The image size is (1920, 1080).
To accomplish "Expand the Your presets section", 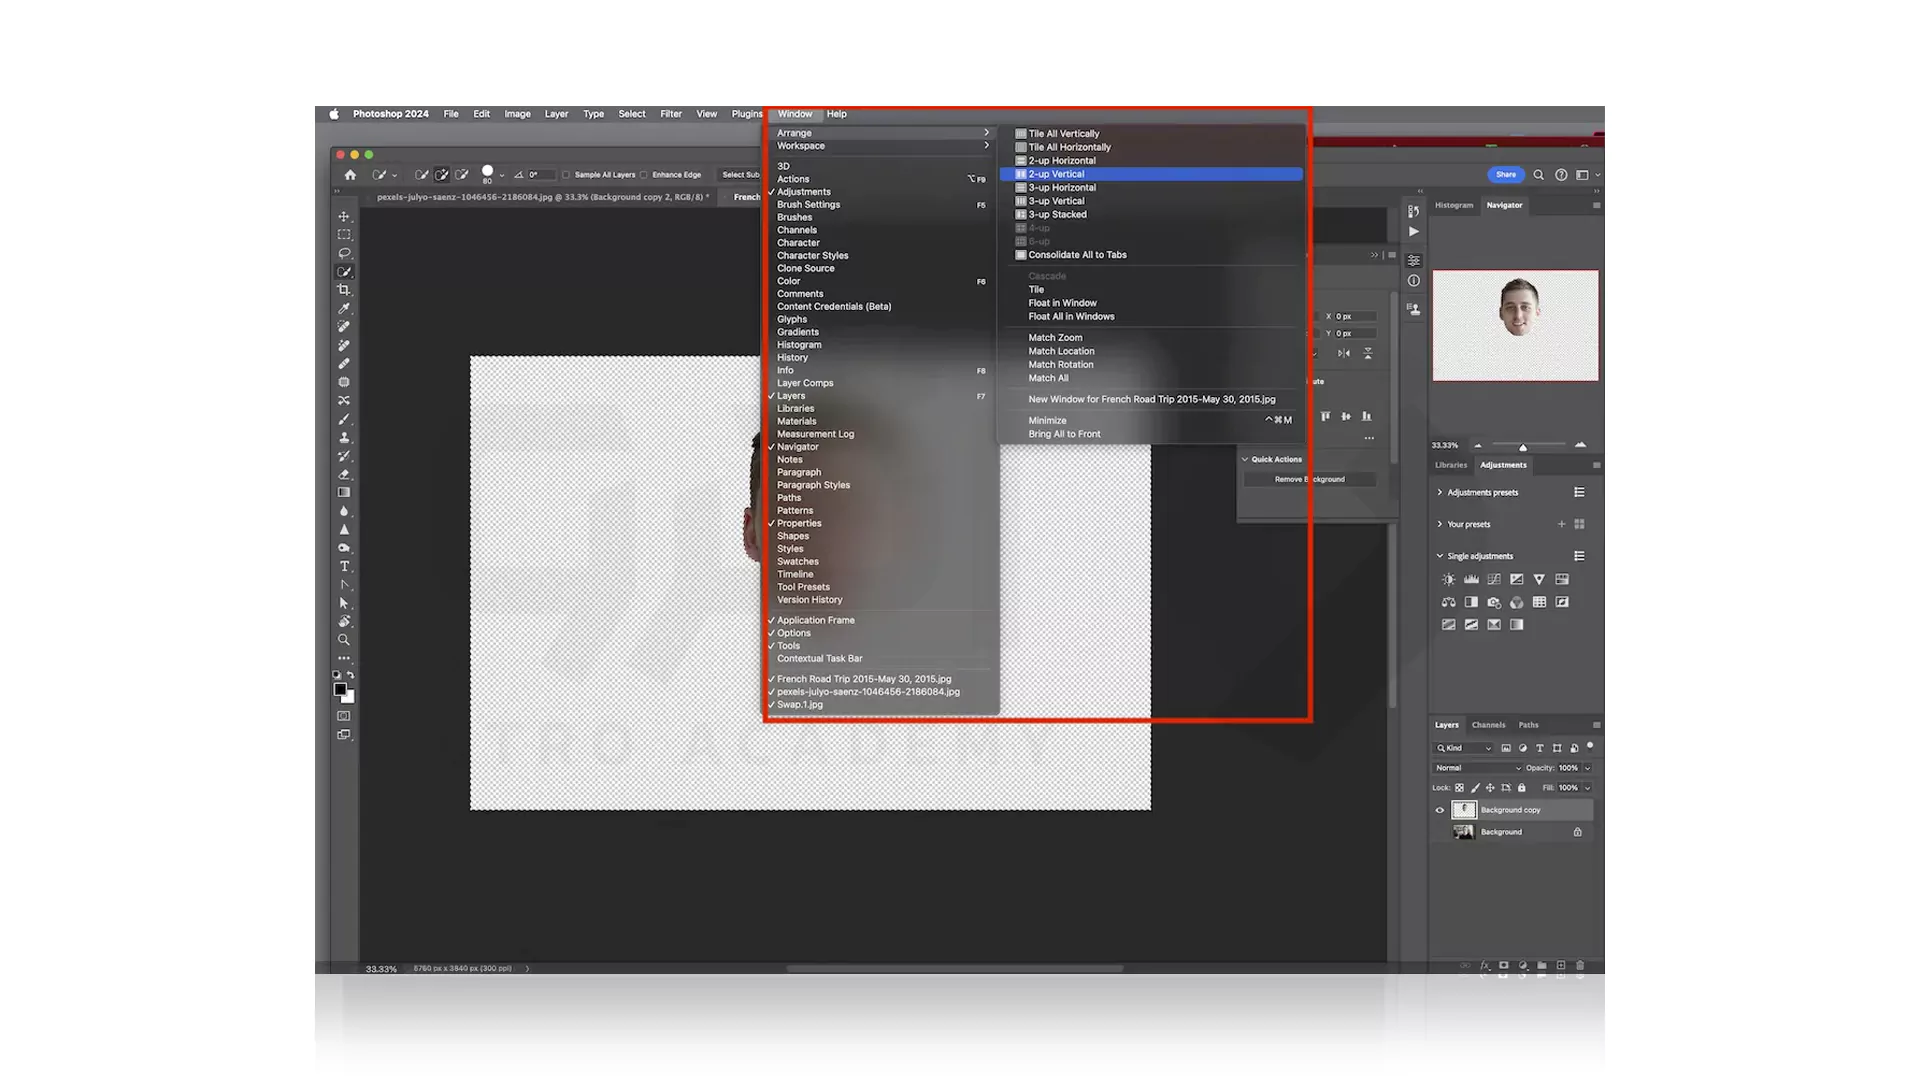I will click(x=1440, y=524).
